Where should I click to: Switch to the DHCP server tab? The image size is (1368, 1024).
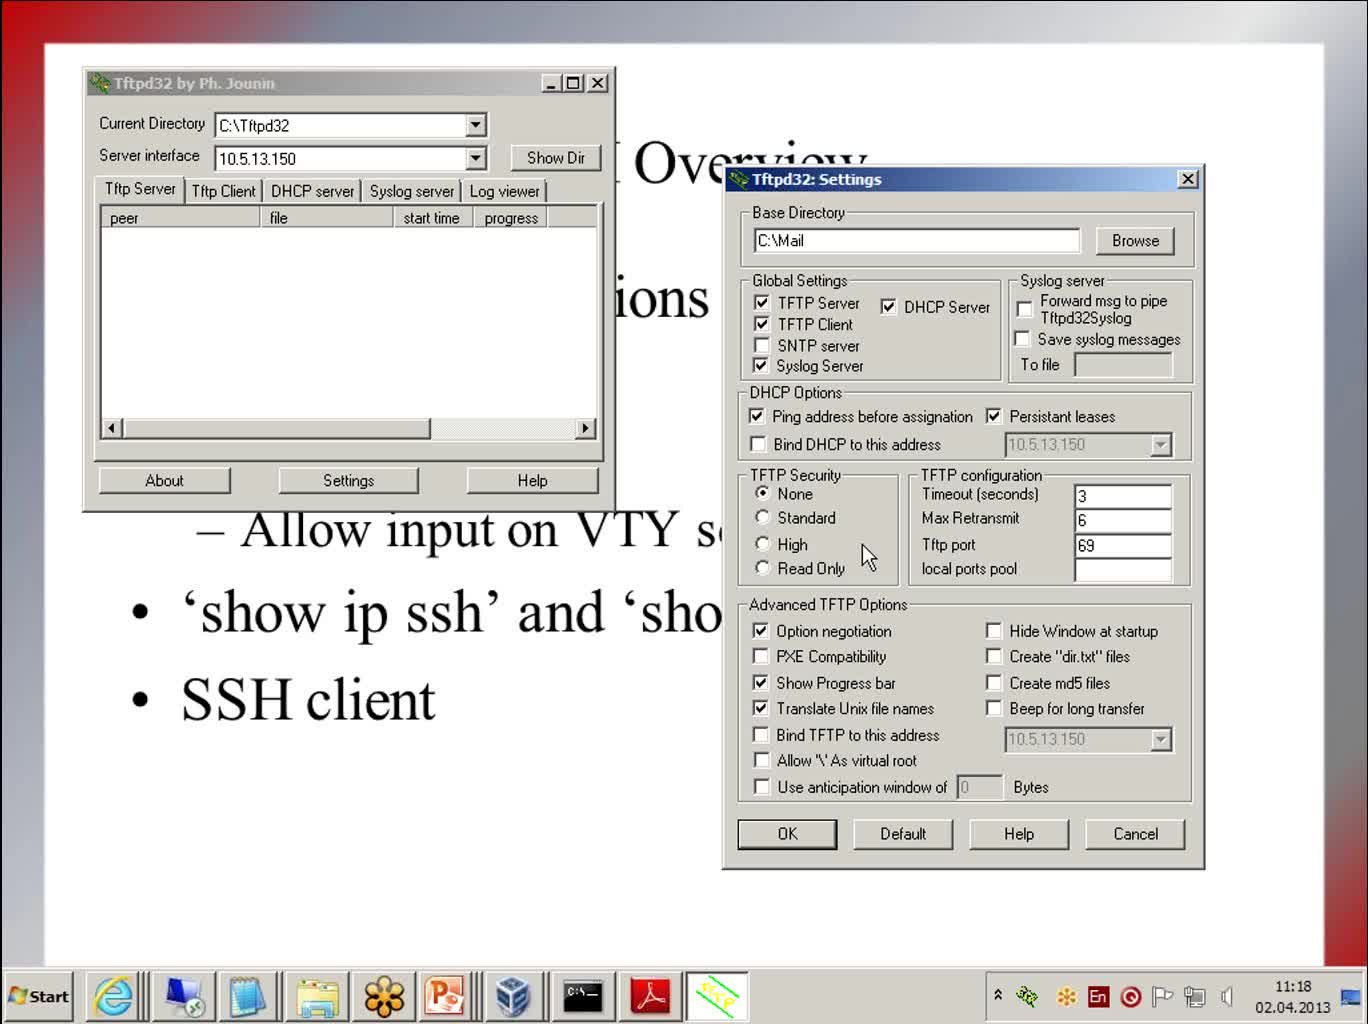tap(312, 191)
